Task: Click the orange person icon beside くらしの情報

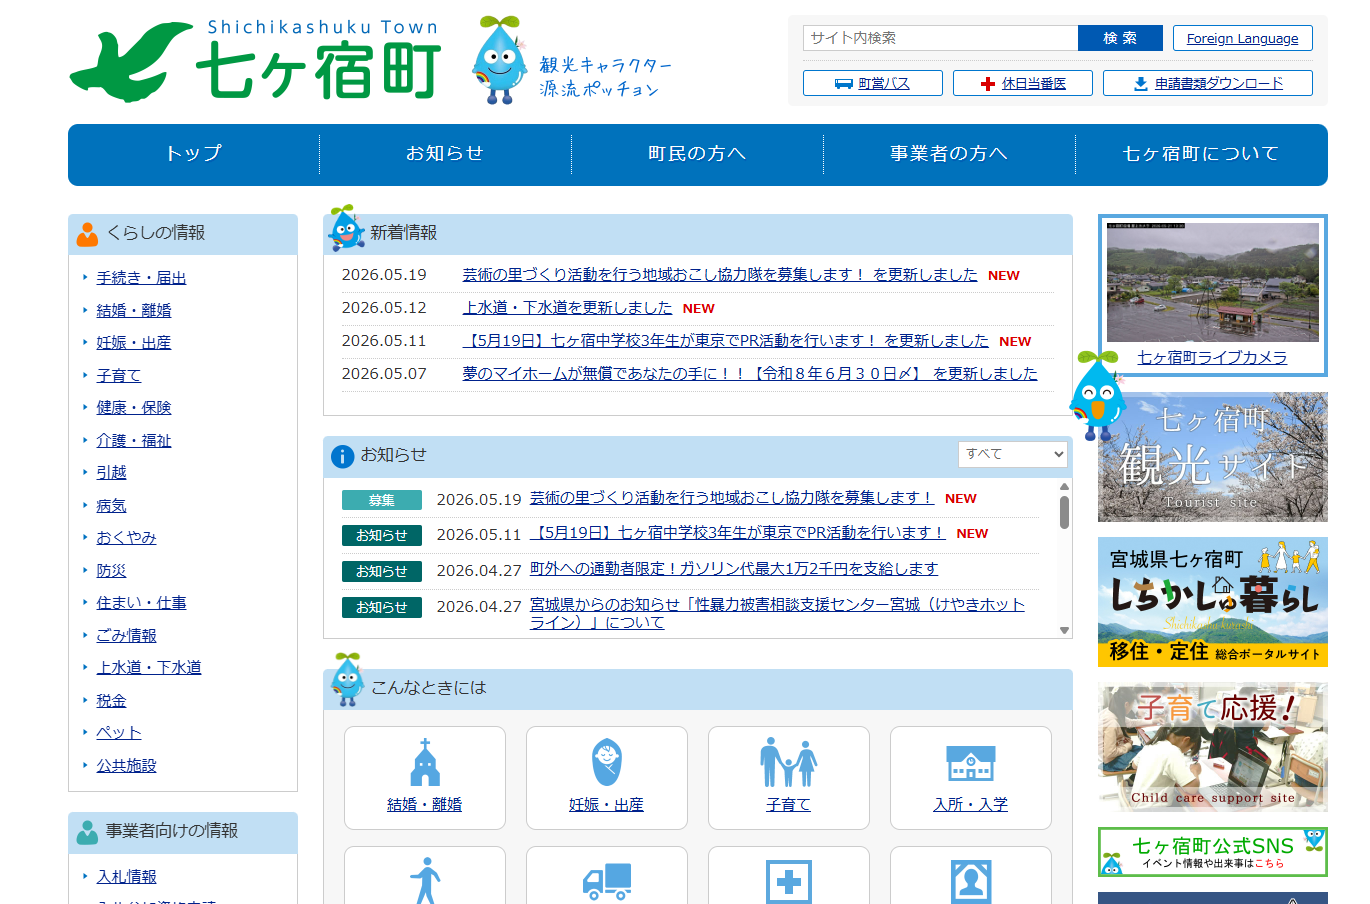Action: pos(88,234)
